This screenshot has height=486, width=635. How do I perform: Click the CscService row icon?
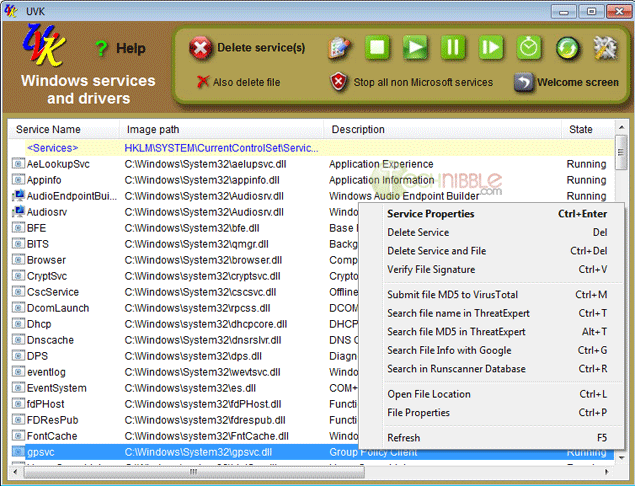coord(18,292)
